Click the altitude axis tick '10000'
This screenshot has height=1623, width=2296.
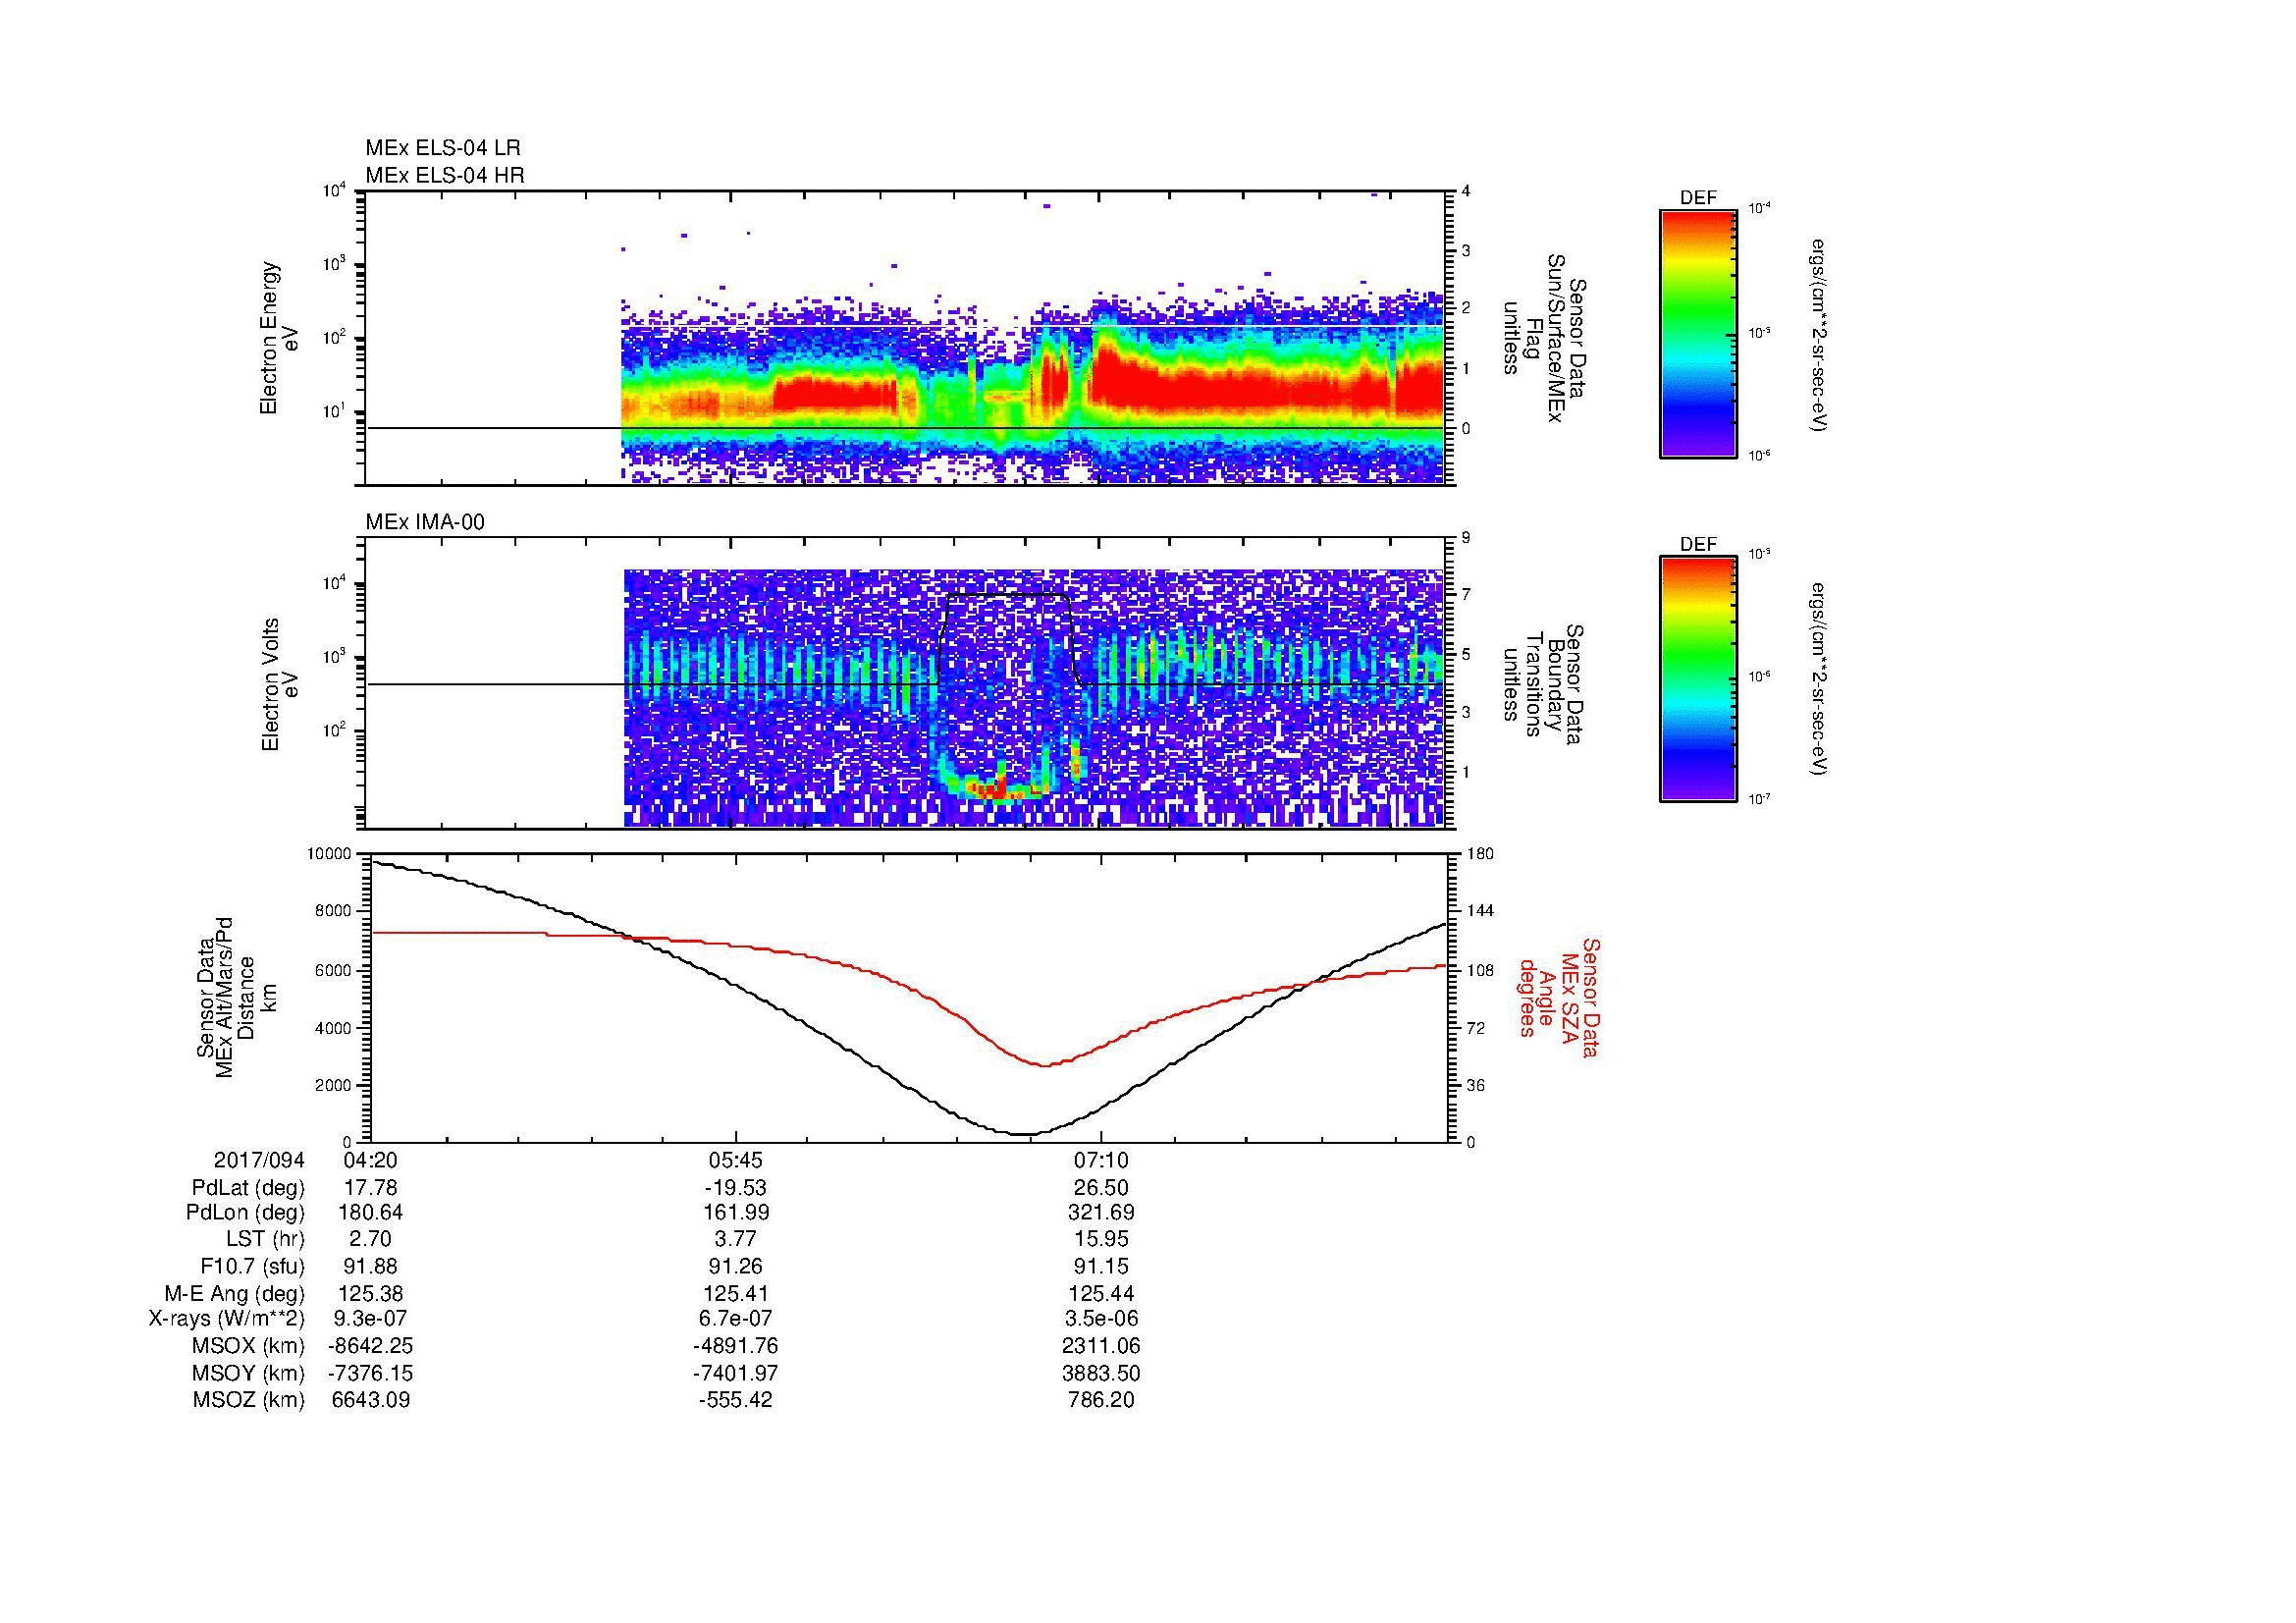pyautogui.click(x=329, y=854)
